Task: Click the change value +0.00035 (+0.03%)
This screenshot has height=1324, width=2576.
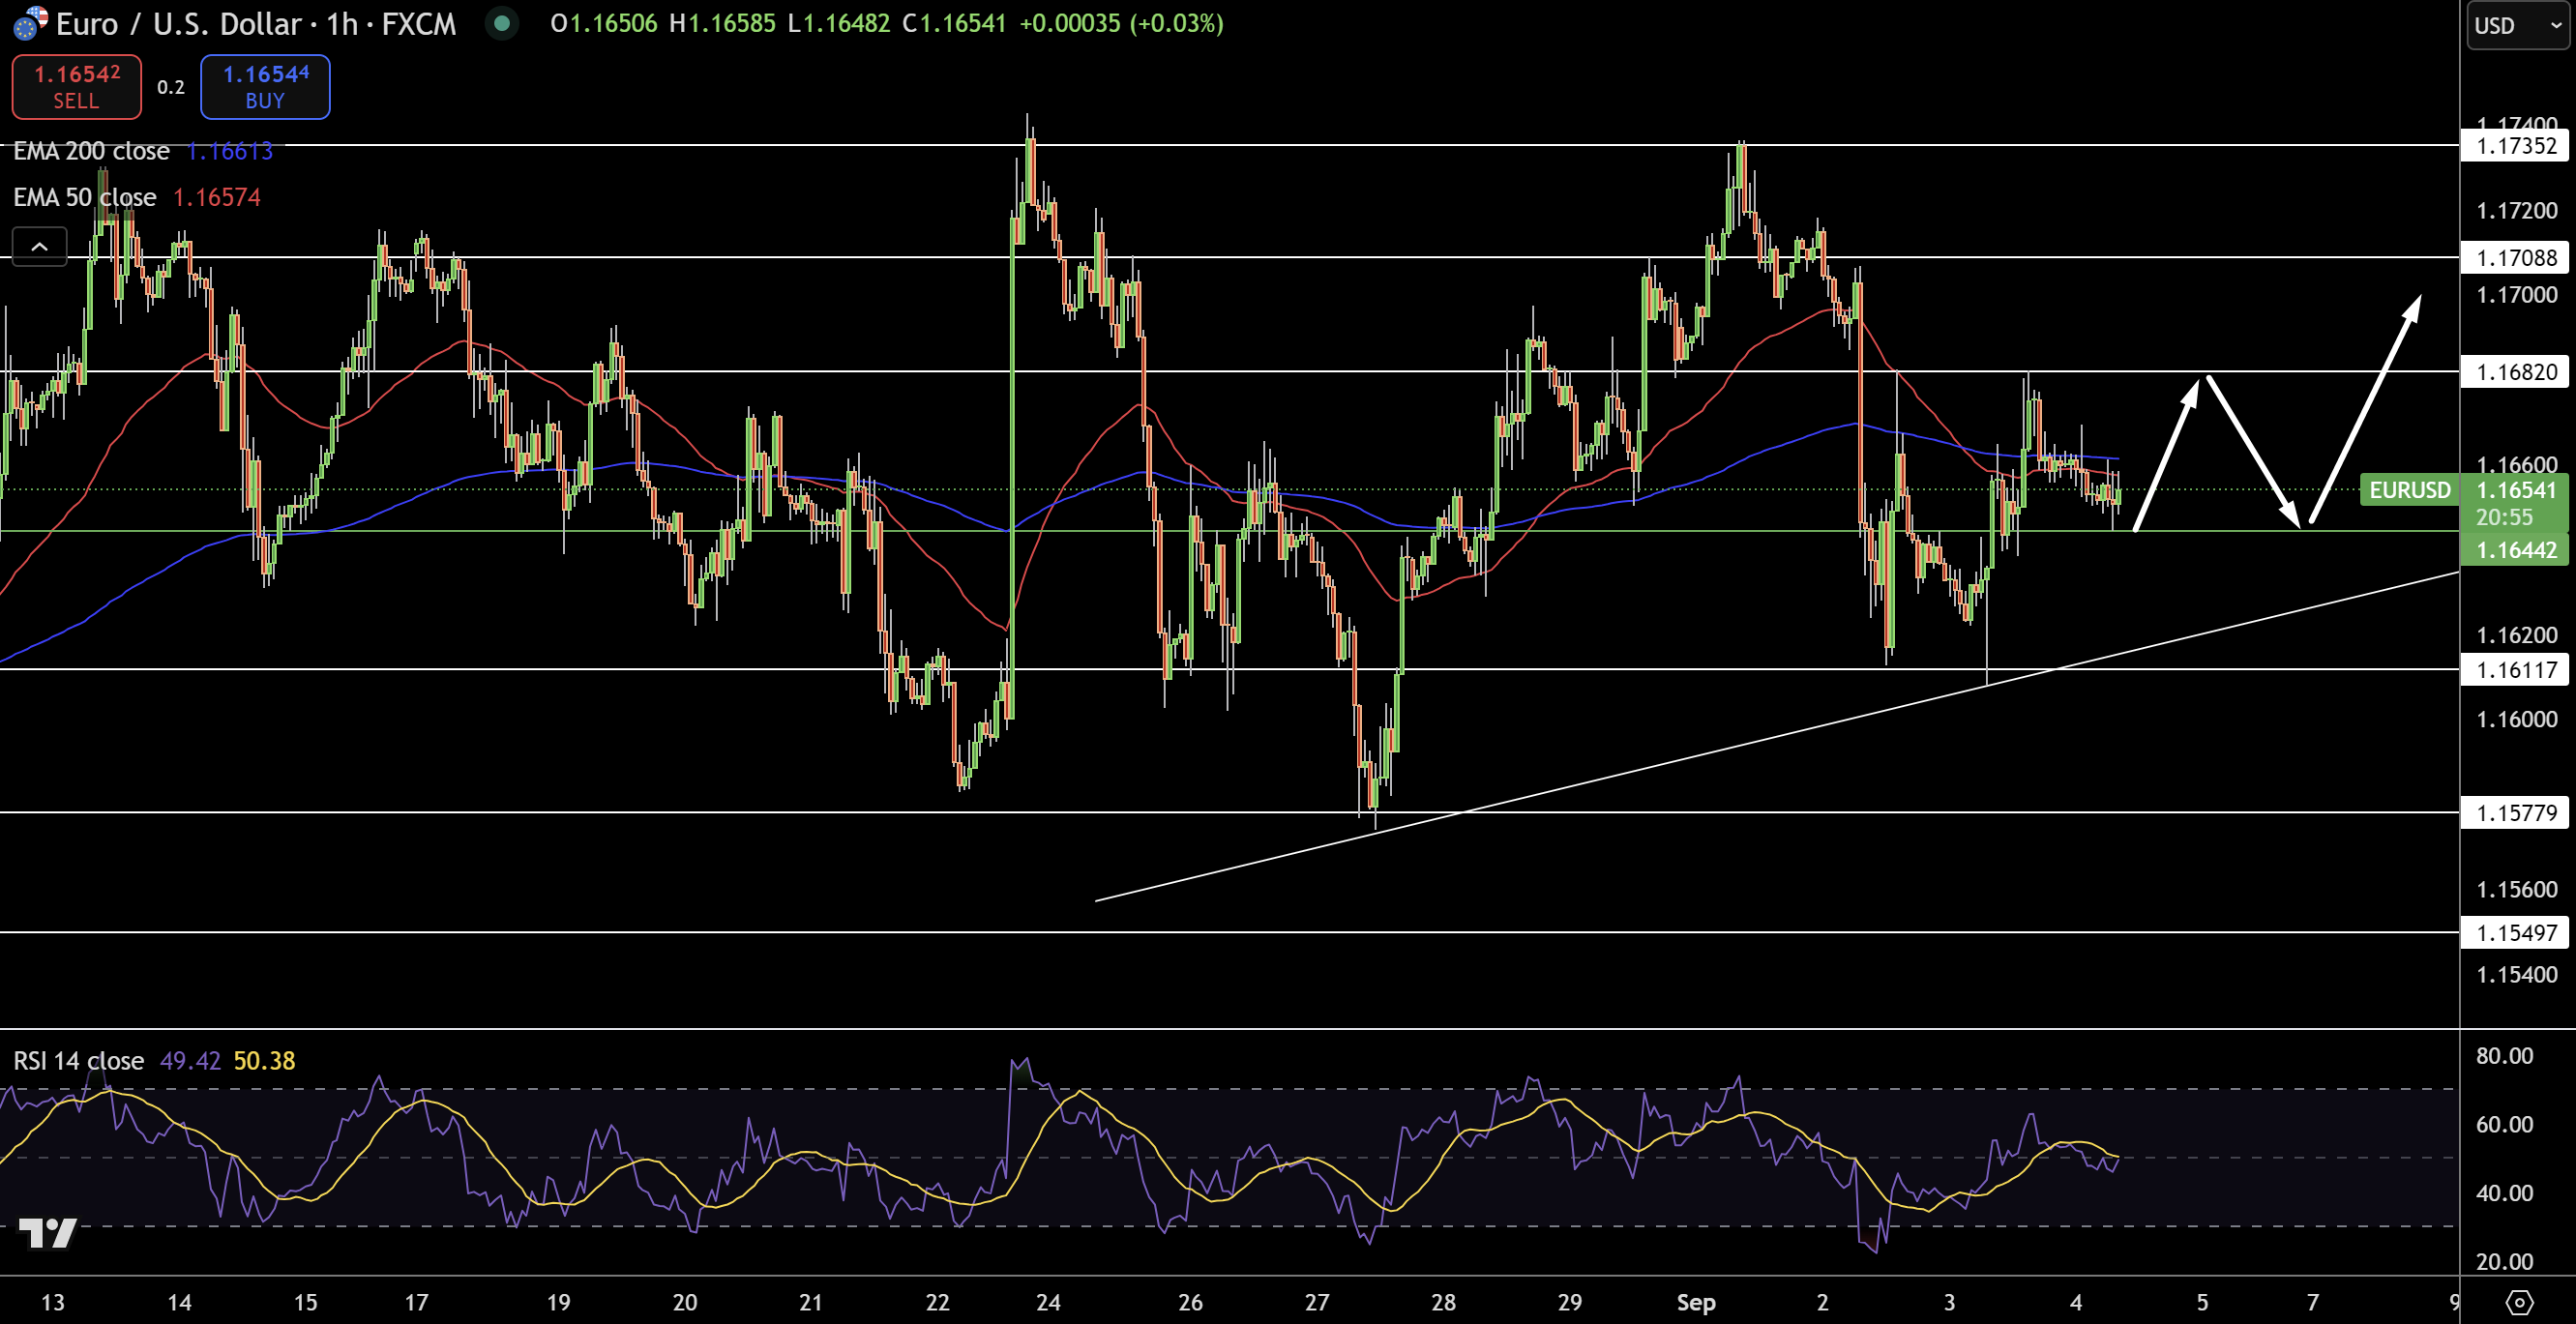Action: point(1121,23)
